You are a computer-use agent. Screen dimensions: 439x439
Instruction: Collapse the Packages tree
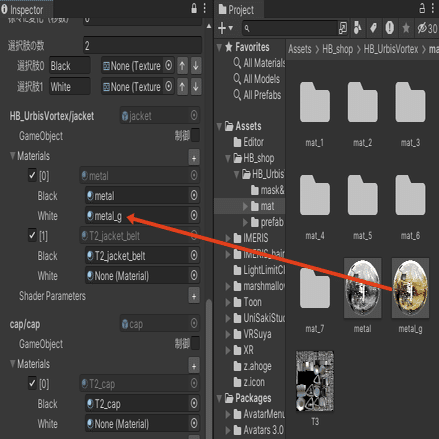pos(219,398)
